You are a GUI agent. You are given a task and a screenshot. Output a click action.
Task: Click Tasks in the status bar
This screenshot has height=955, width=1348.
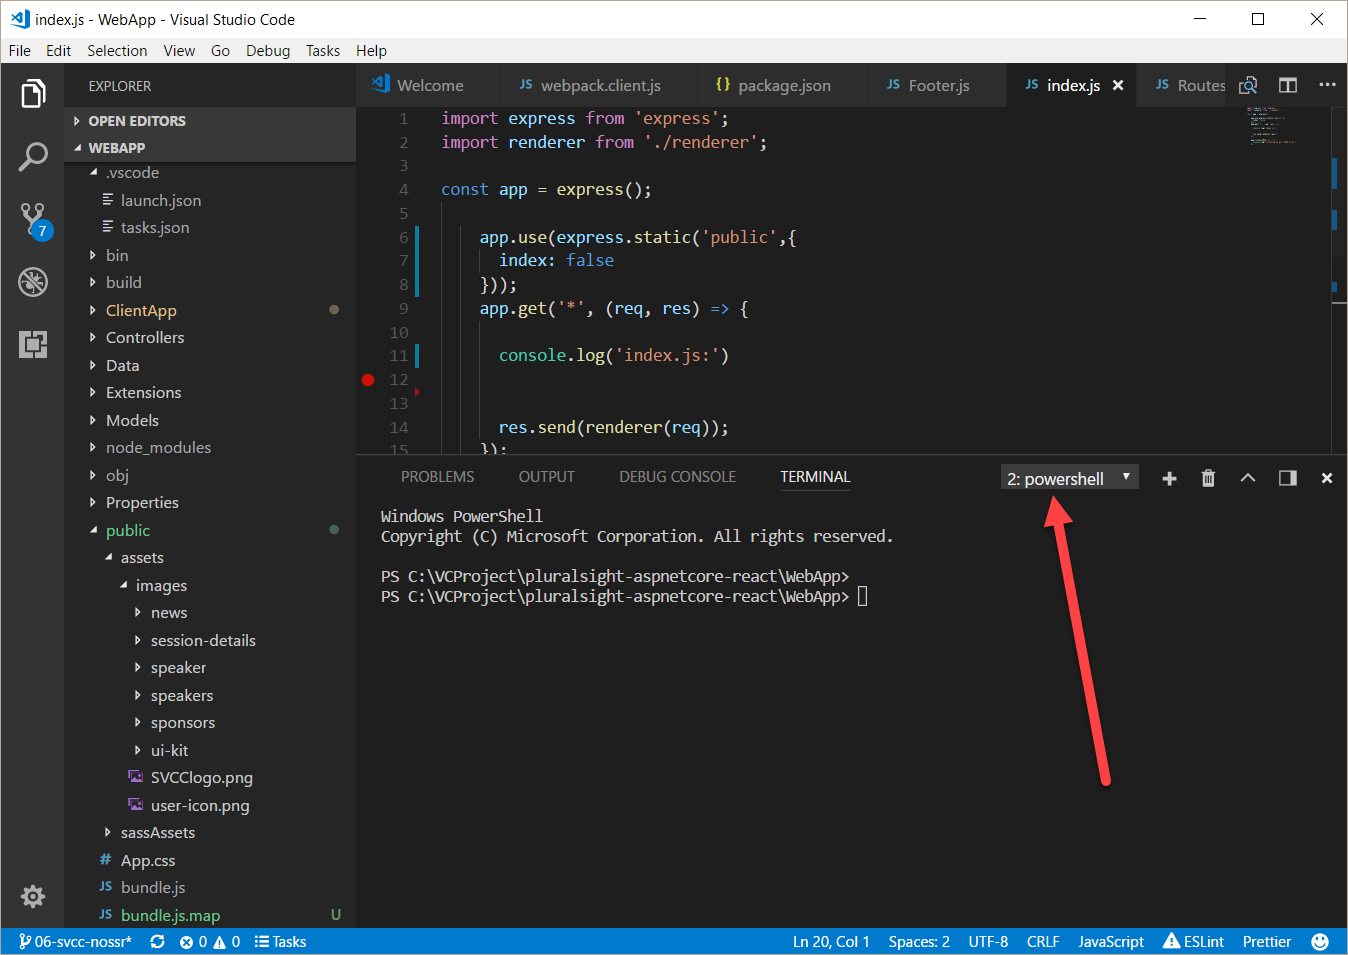click(280, 942)
